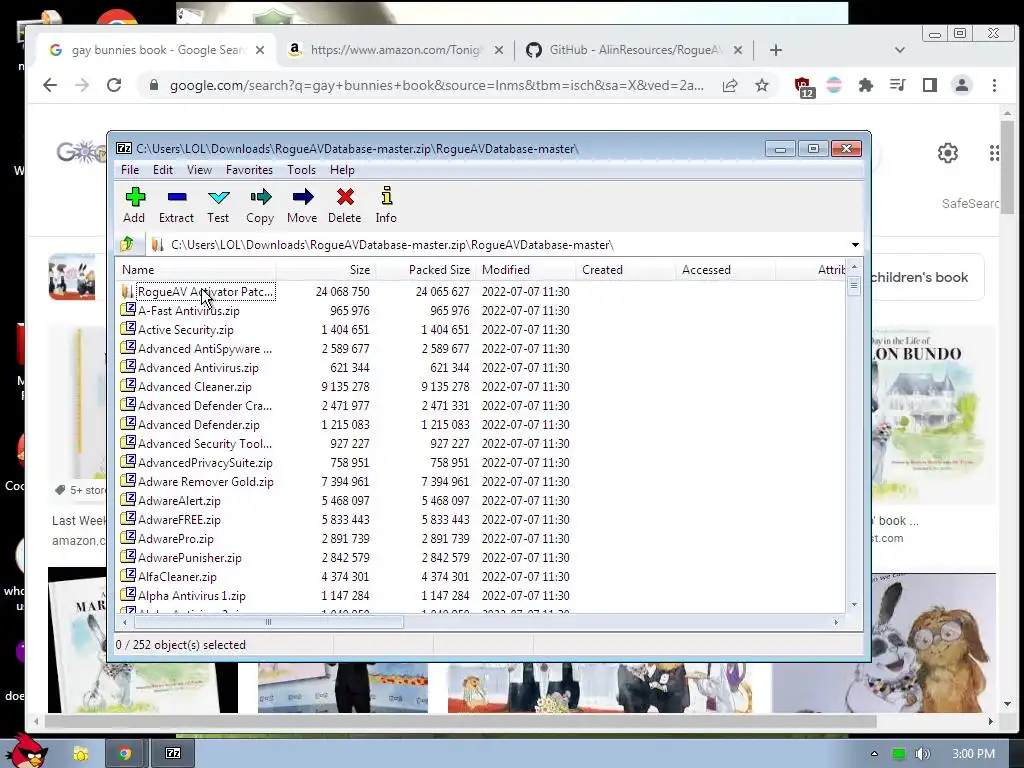1024x768 pixels.
Task: Click the volume icon in system tray
Action: 922,754
